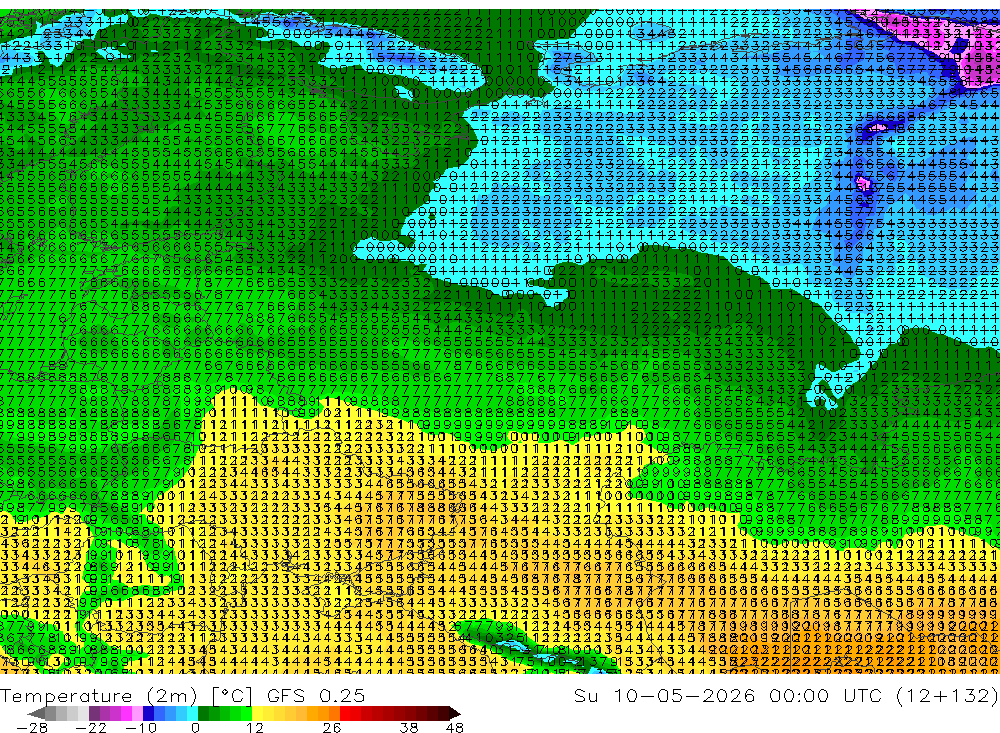
Task: Click the gray left arrow end of color scale
Action: coord(37,713)
